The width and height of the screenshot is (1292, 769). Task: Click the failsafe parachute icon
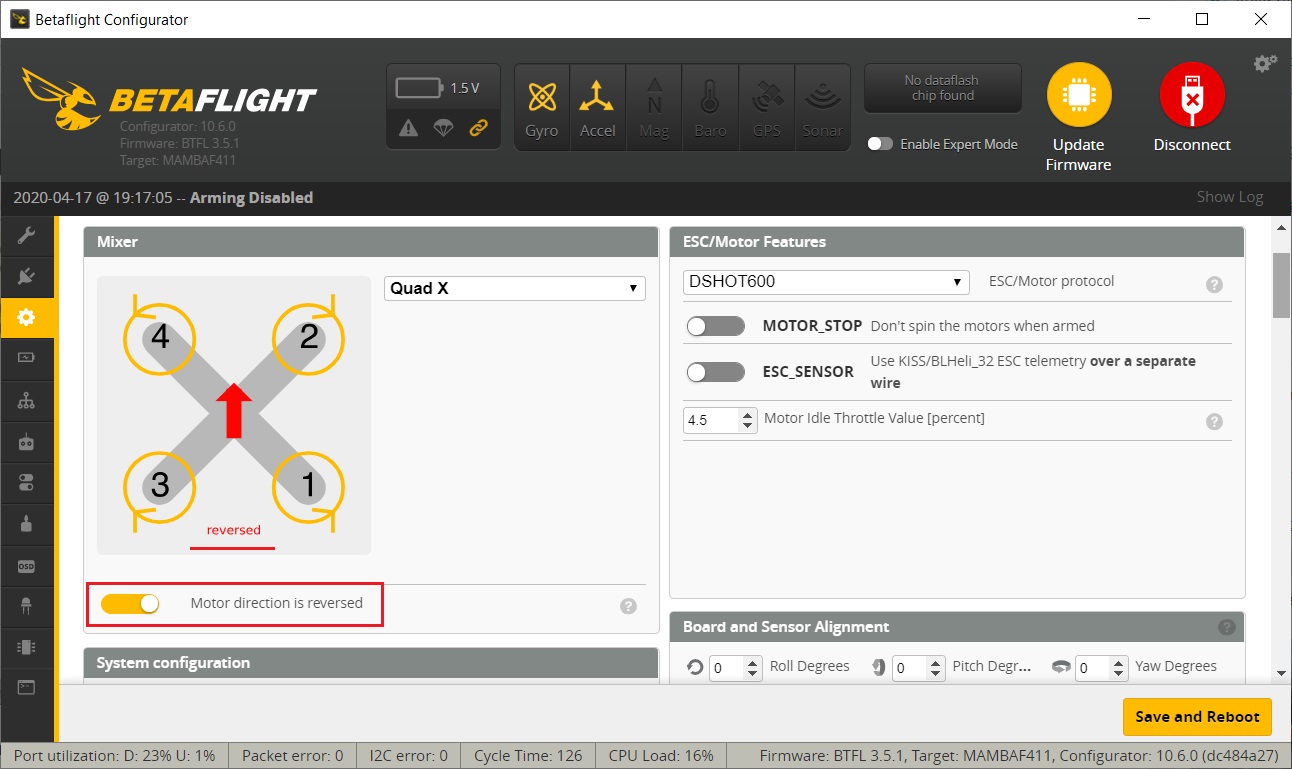click(443, 128)
